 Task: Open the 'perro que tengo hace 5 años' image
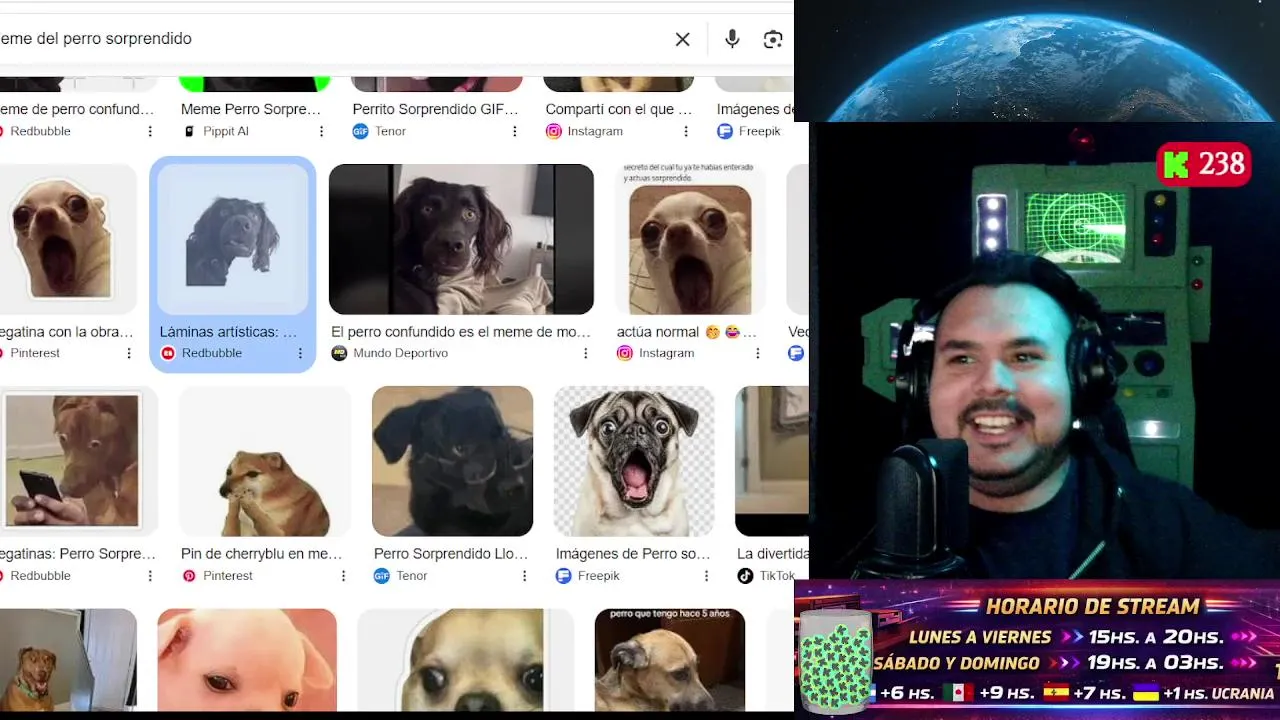pyautogui.click(x=670, y=660)
